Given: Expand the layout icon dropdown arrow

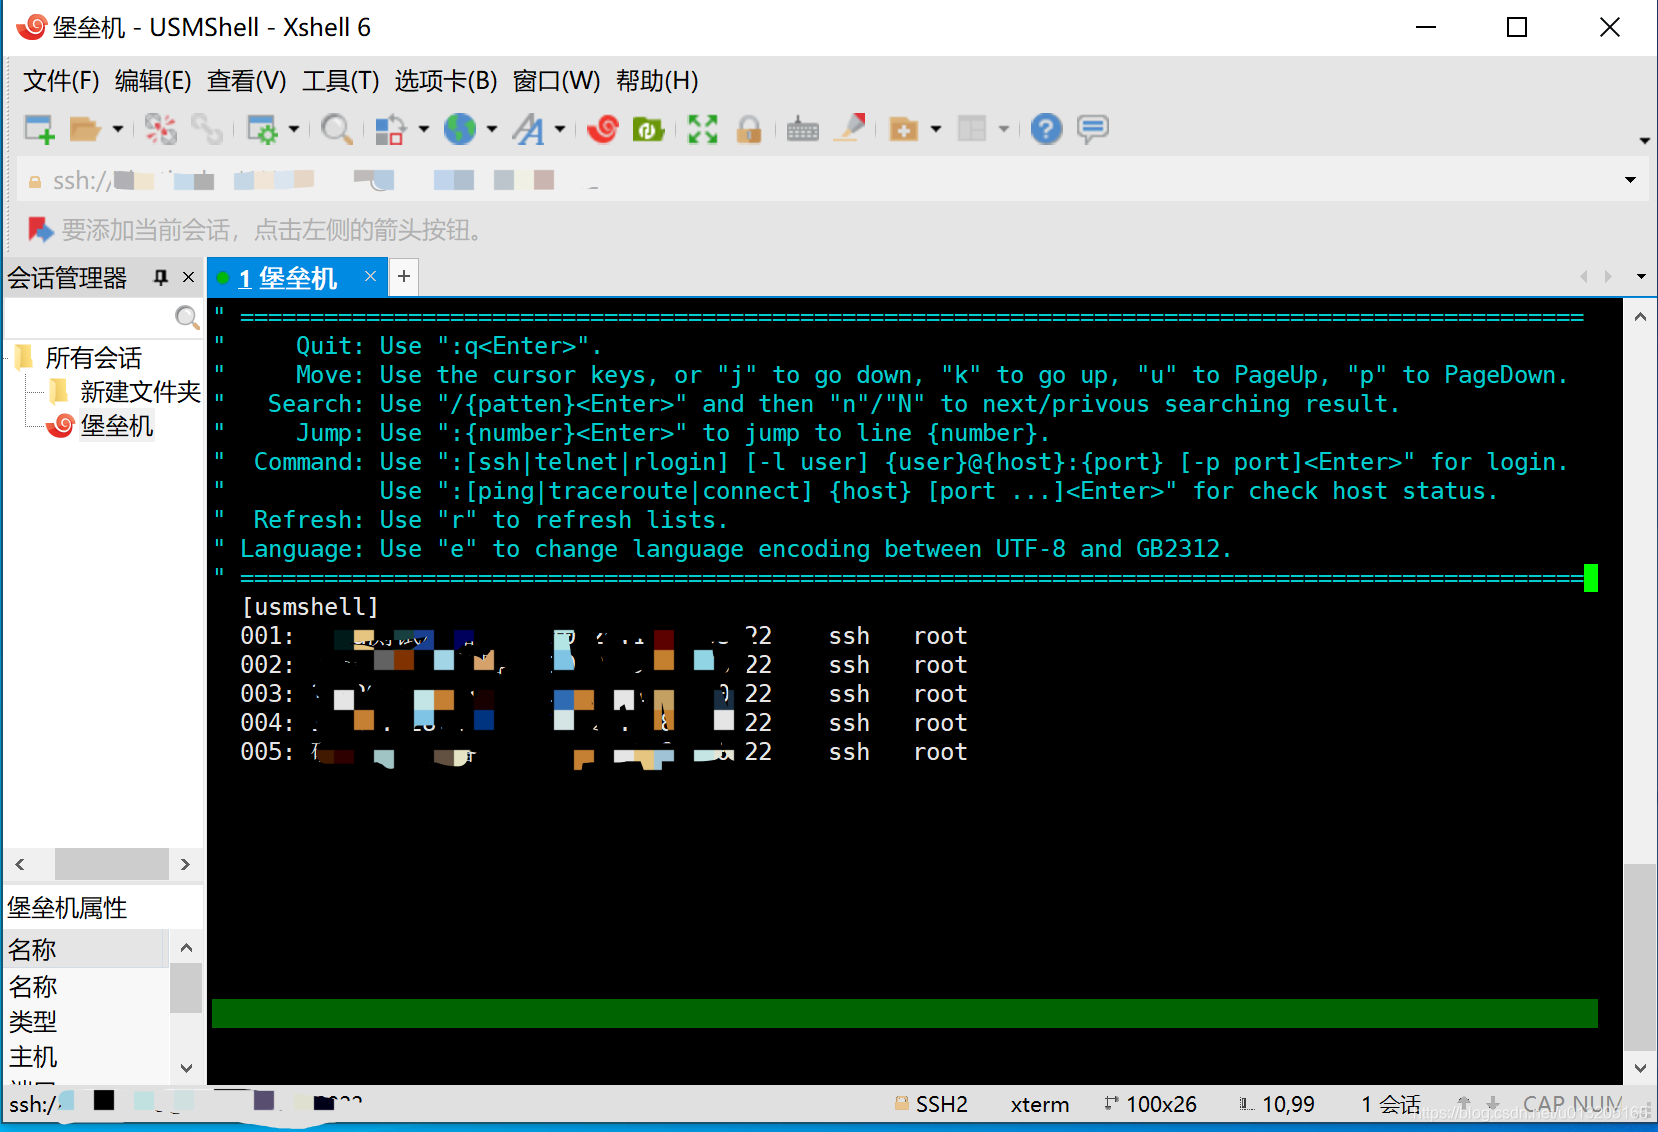Looking at the screenshot, I should (1004, 129).
